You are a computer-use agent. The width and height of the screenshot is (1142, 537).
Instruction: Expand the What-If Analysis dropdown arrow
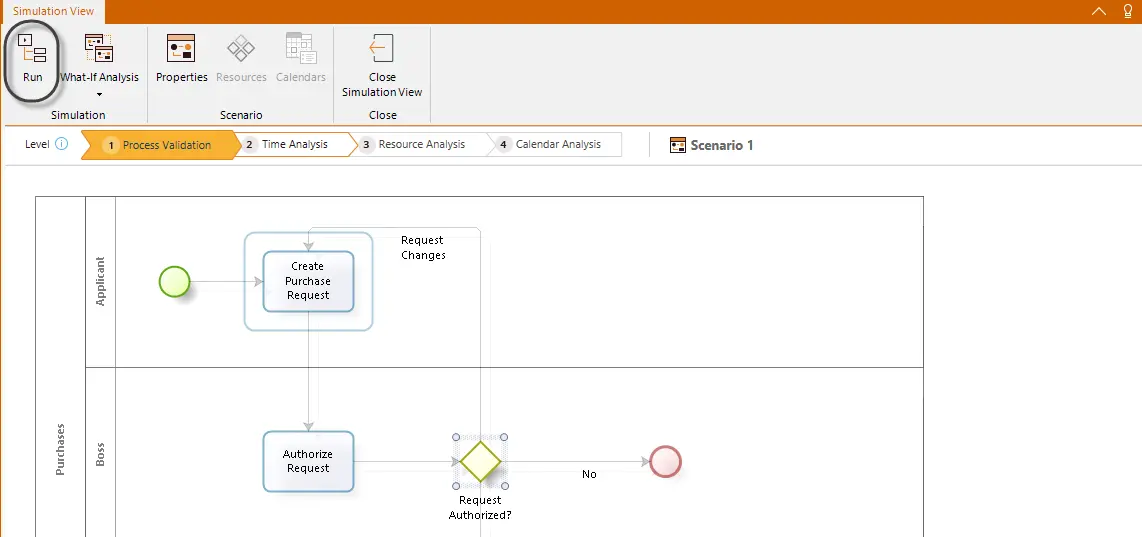pos(99,94)
